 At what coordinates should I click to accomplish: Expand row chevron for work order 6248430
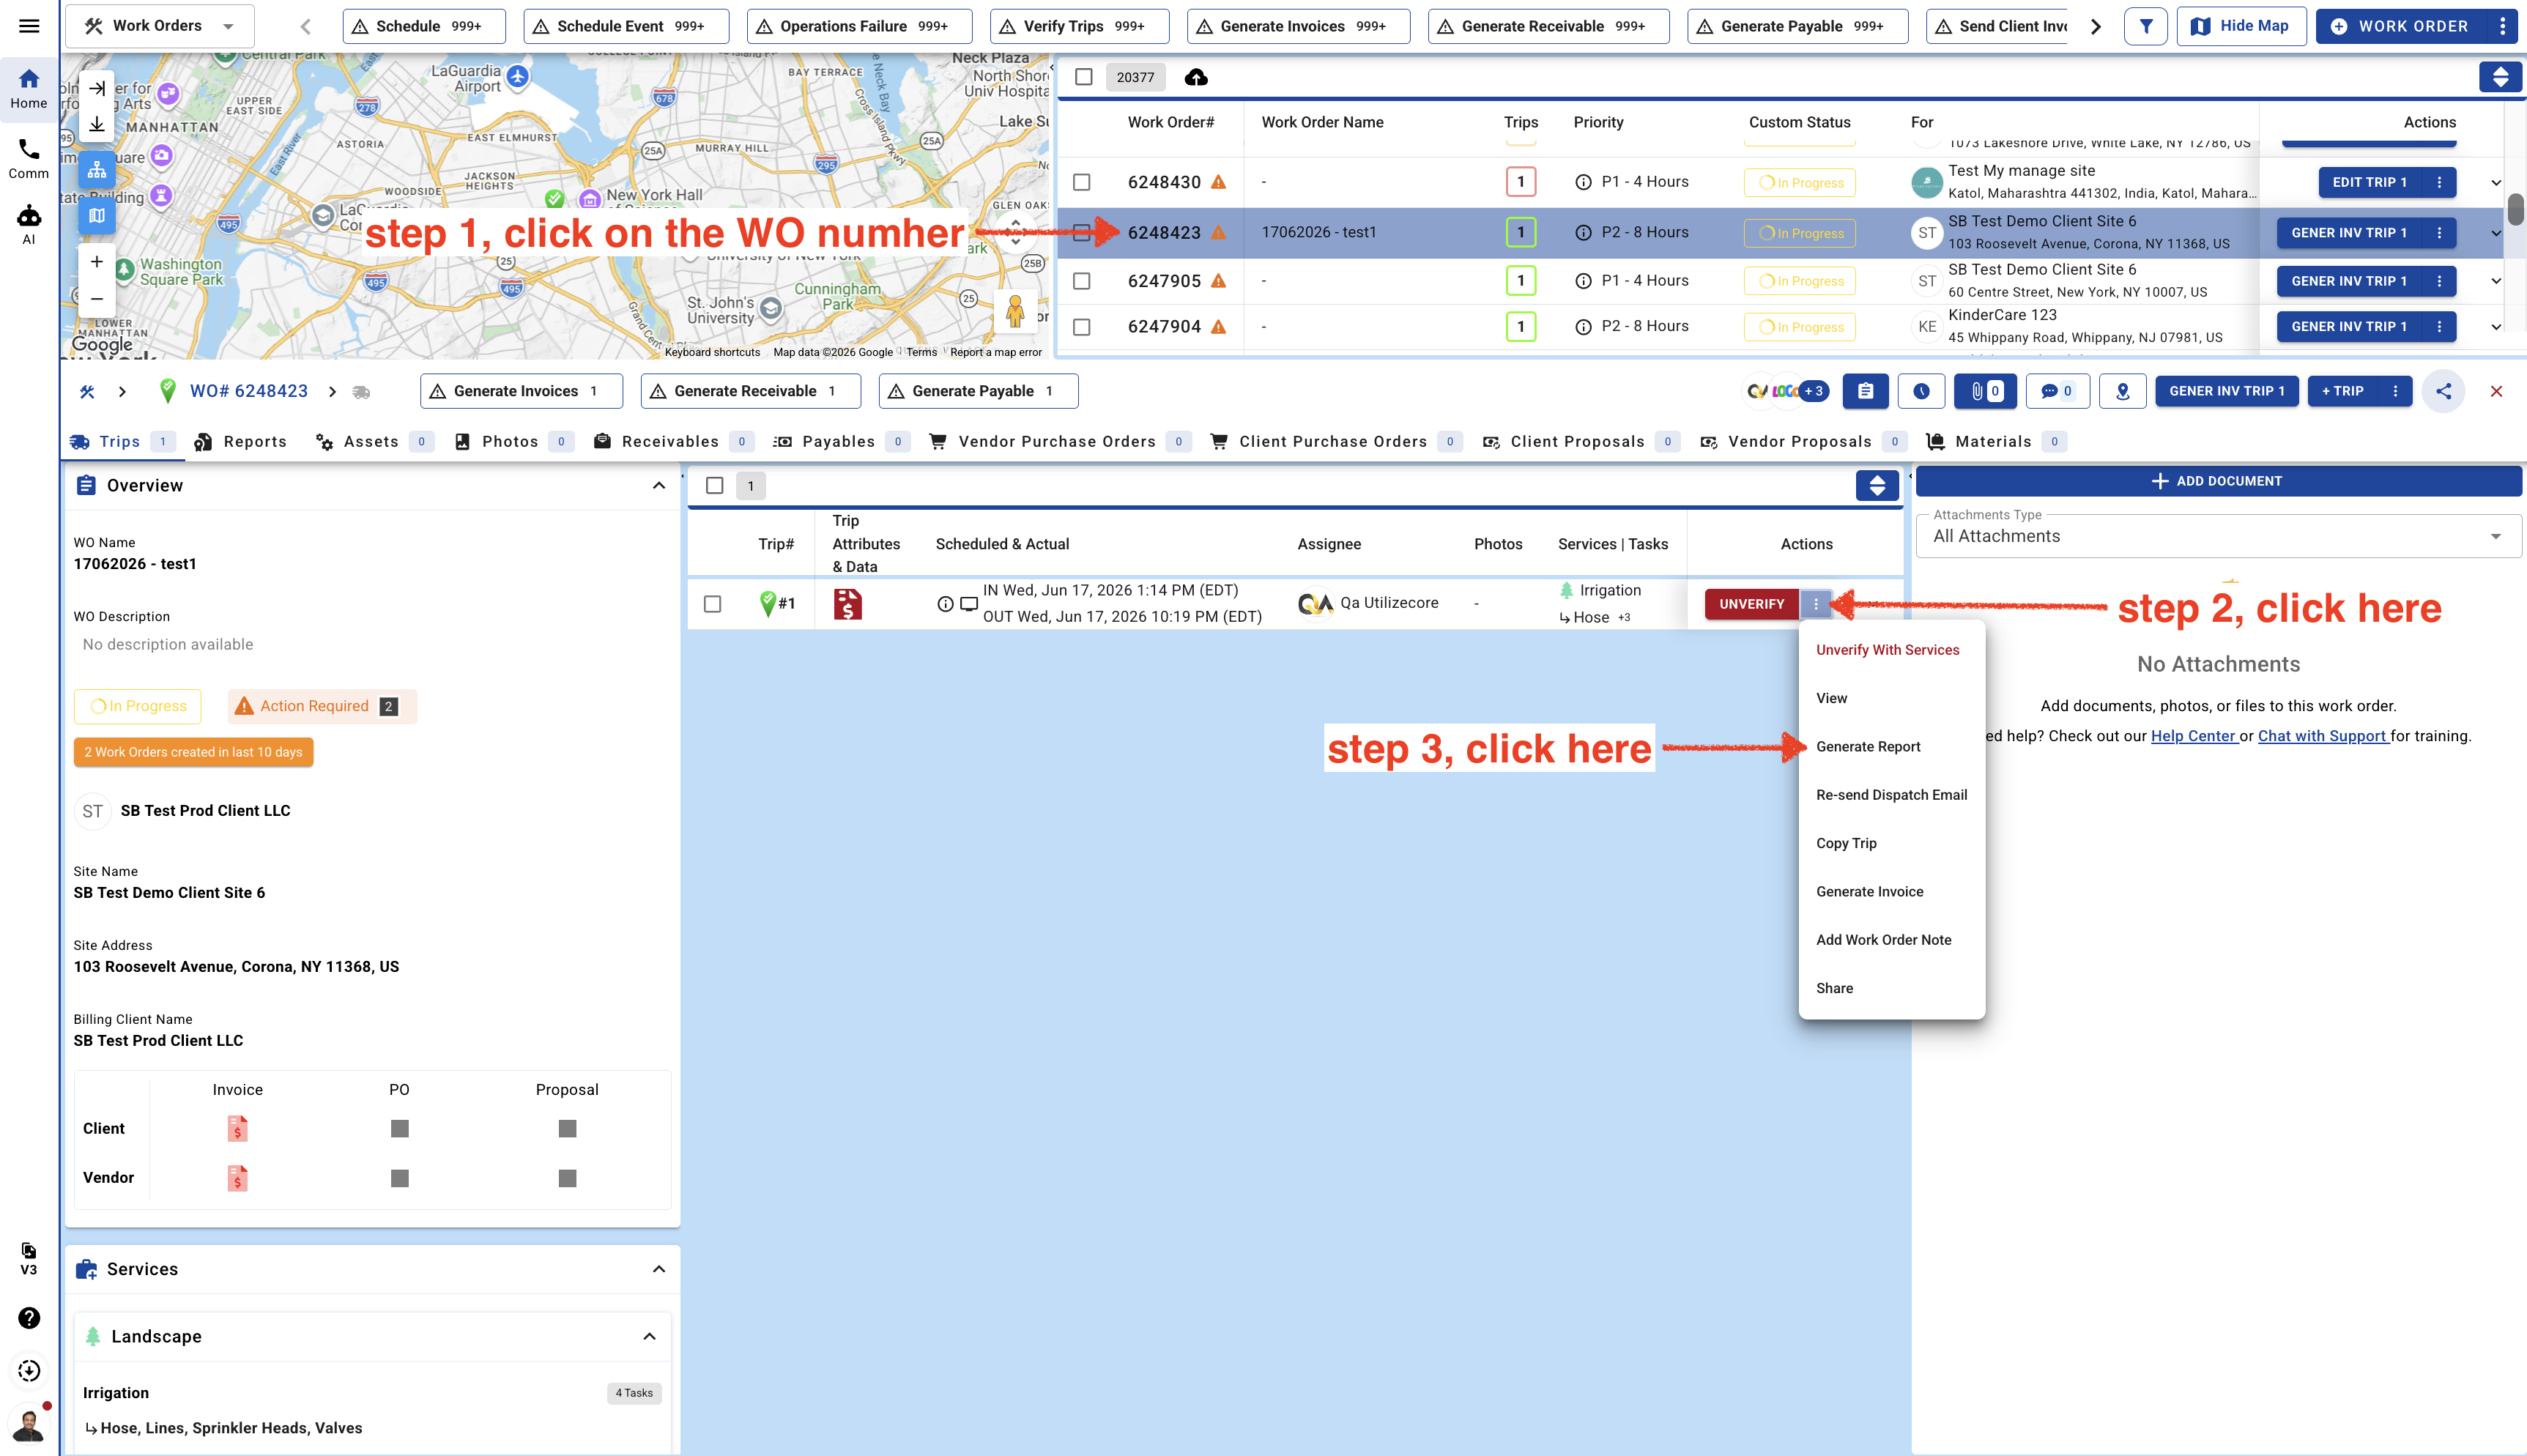coord(2496,183)
